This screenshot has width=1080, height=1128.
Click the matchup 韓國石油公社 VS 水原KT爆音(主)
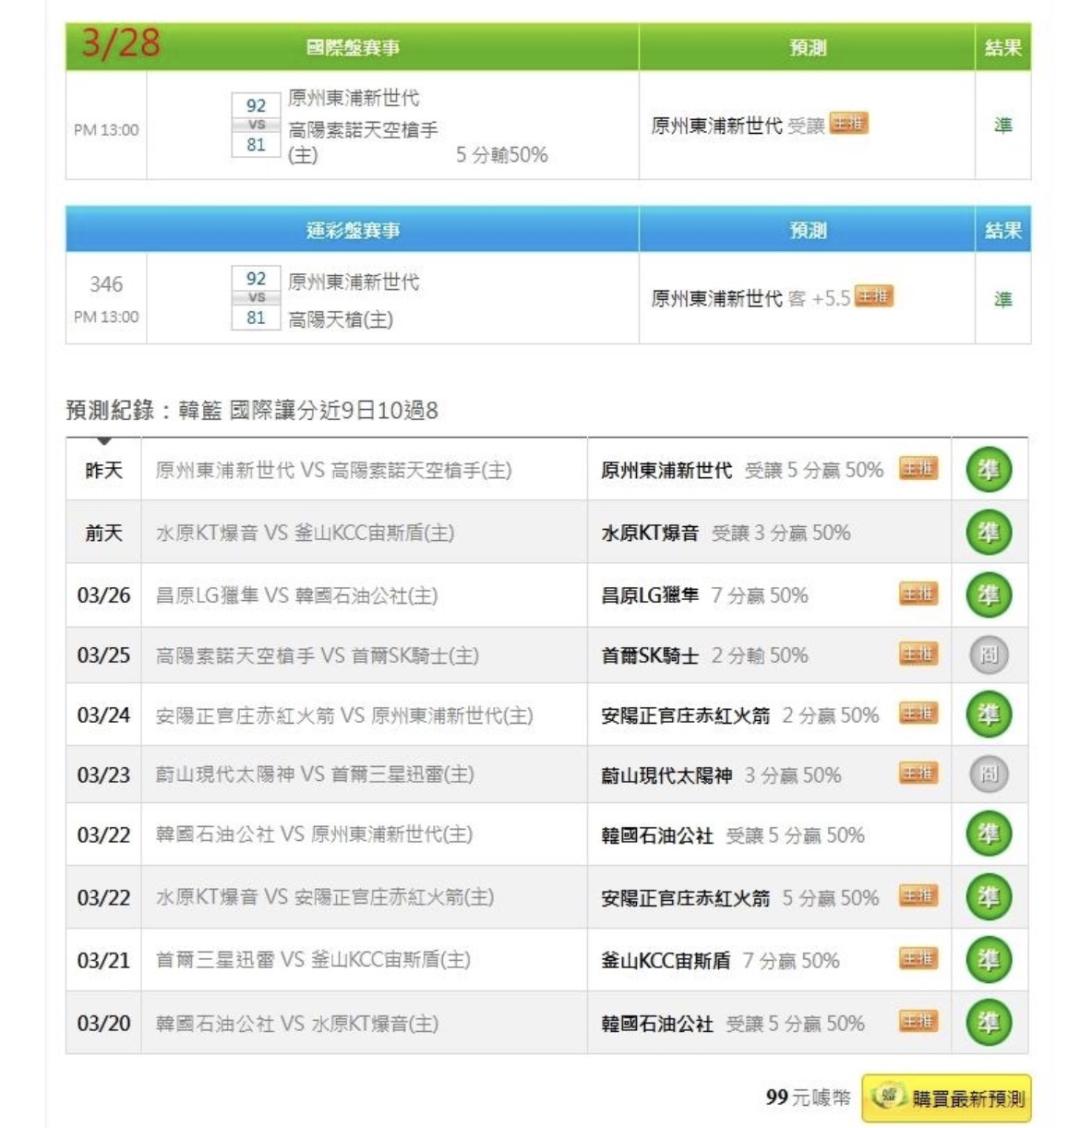point(297,1023)
